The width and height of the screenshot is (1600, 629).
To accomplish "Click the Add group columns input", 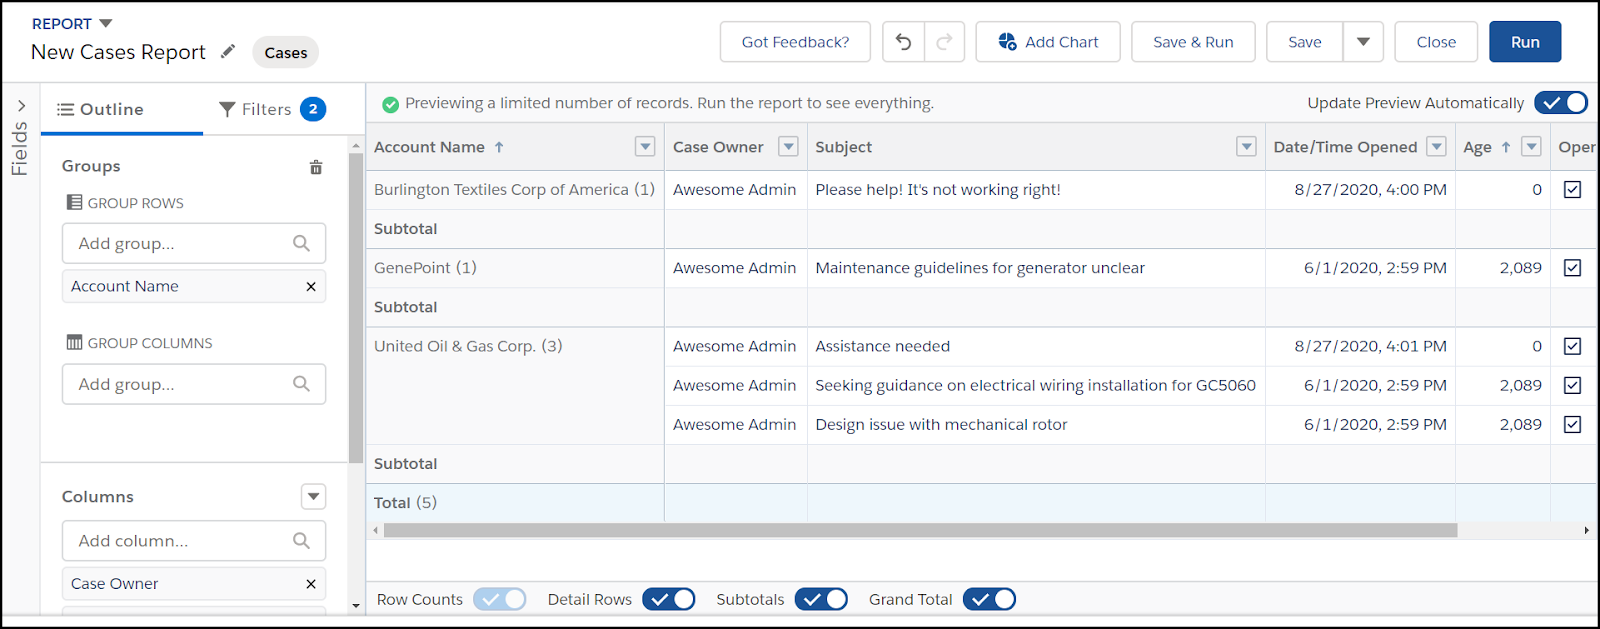I will point(194,384).
